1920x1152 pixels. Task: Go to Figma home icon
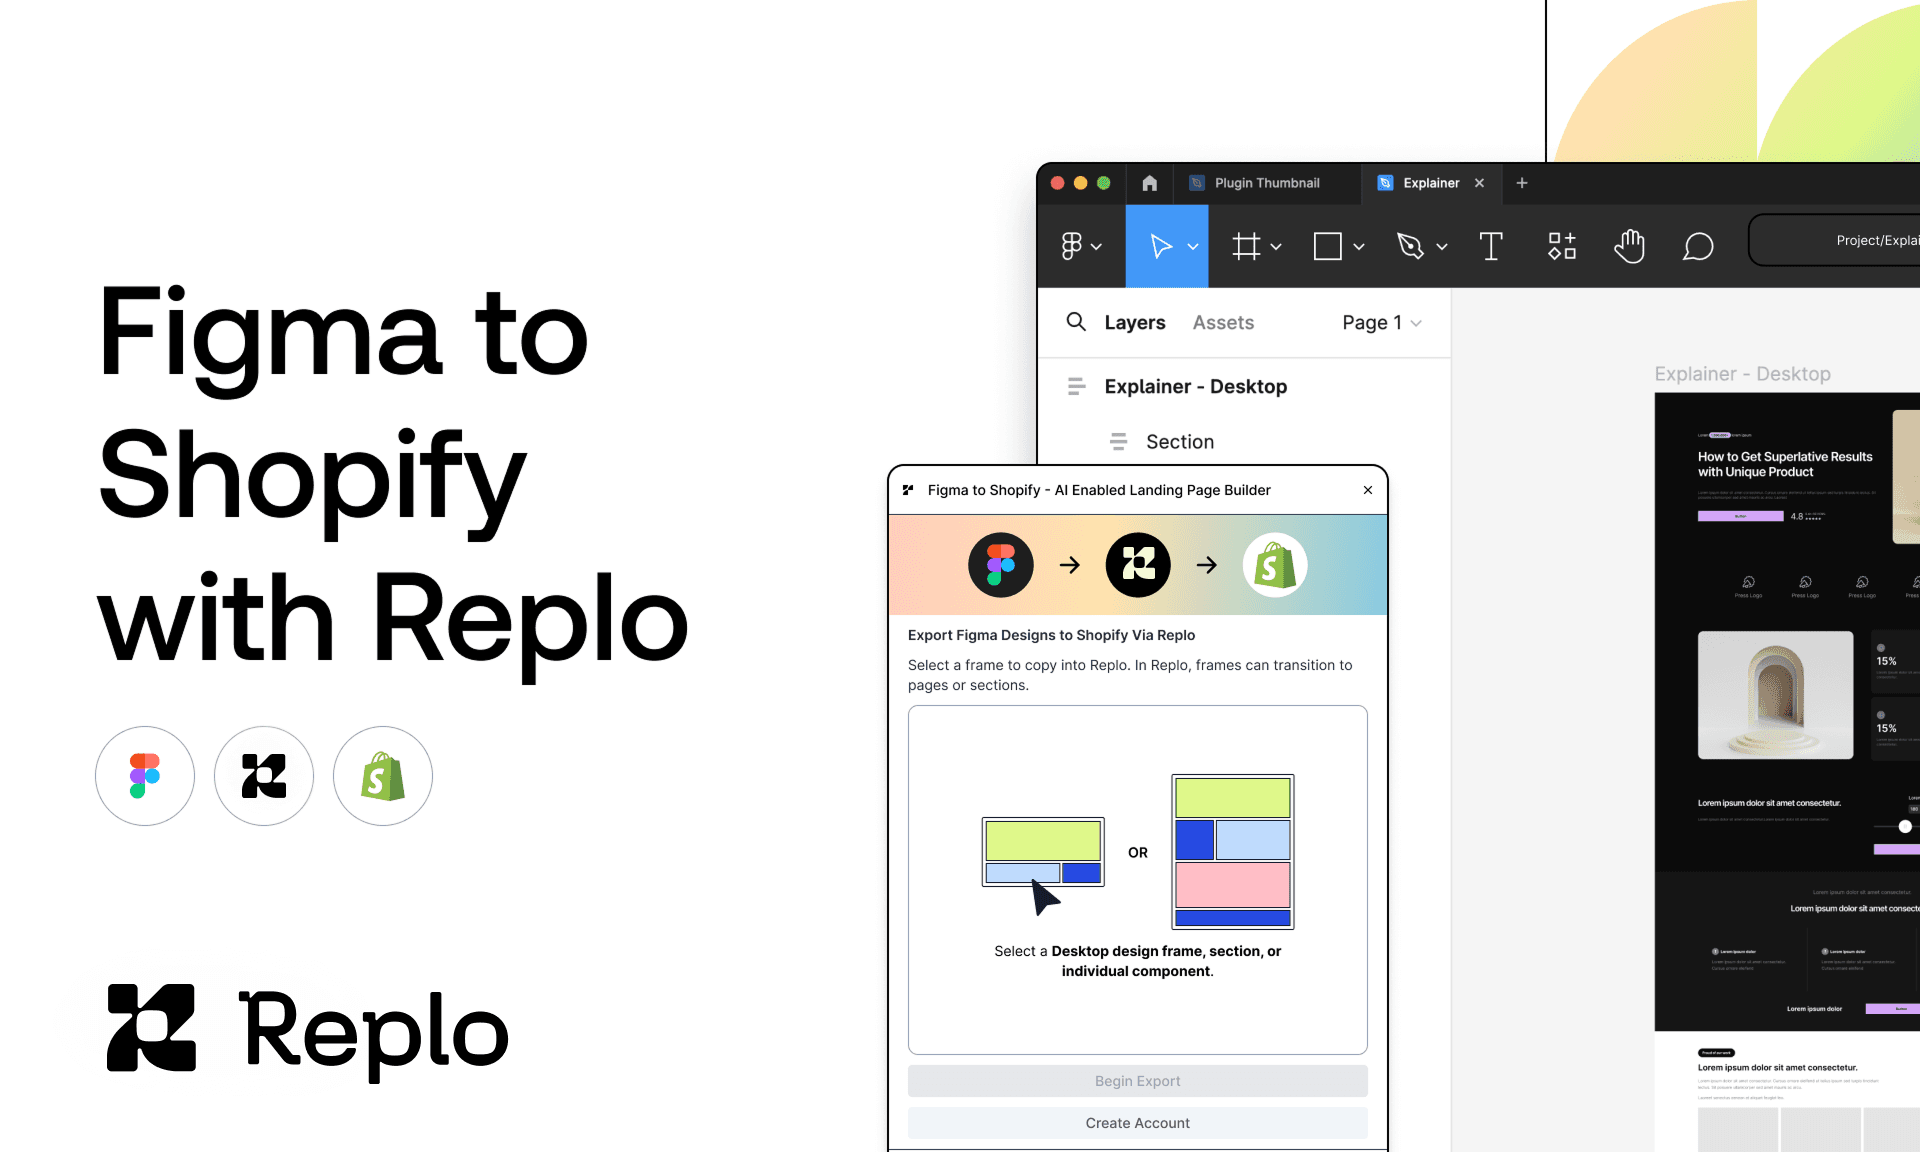point(1149,183)
